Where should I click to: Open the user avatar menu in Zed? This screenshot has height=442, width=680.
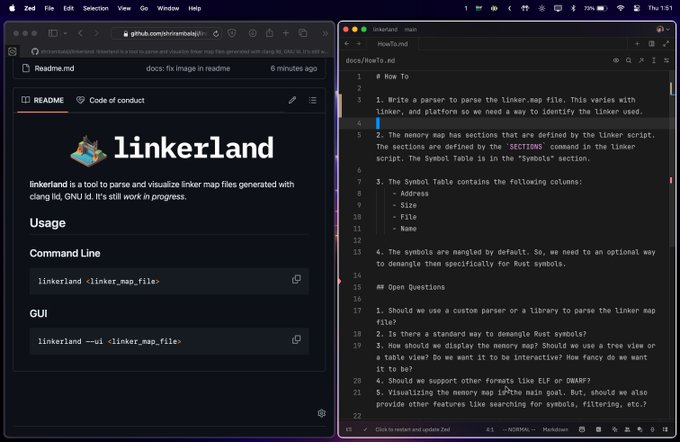pyautogui.click(x=663, y=29)
